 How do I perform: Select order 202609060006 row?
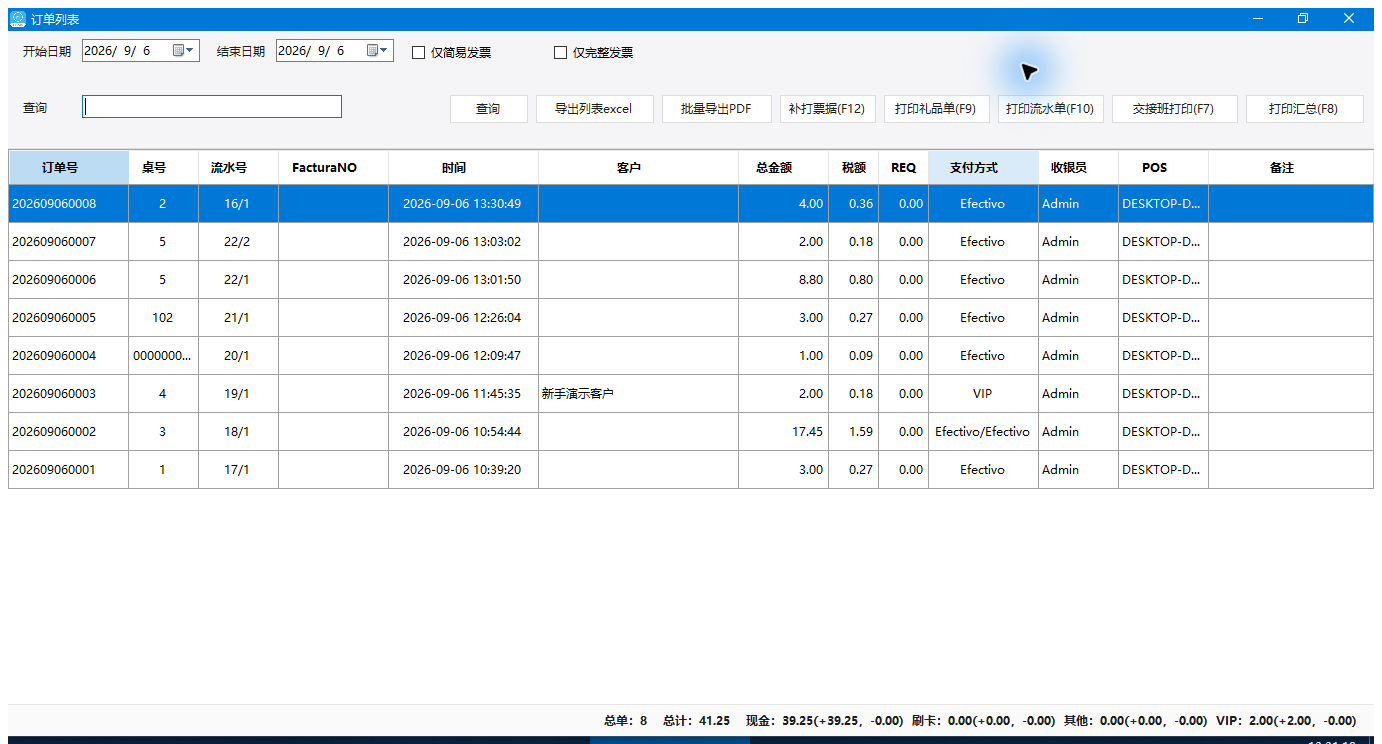point(691,279)
